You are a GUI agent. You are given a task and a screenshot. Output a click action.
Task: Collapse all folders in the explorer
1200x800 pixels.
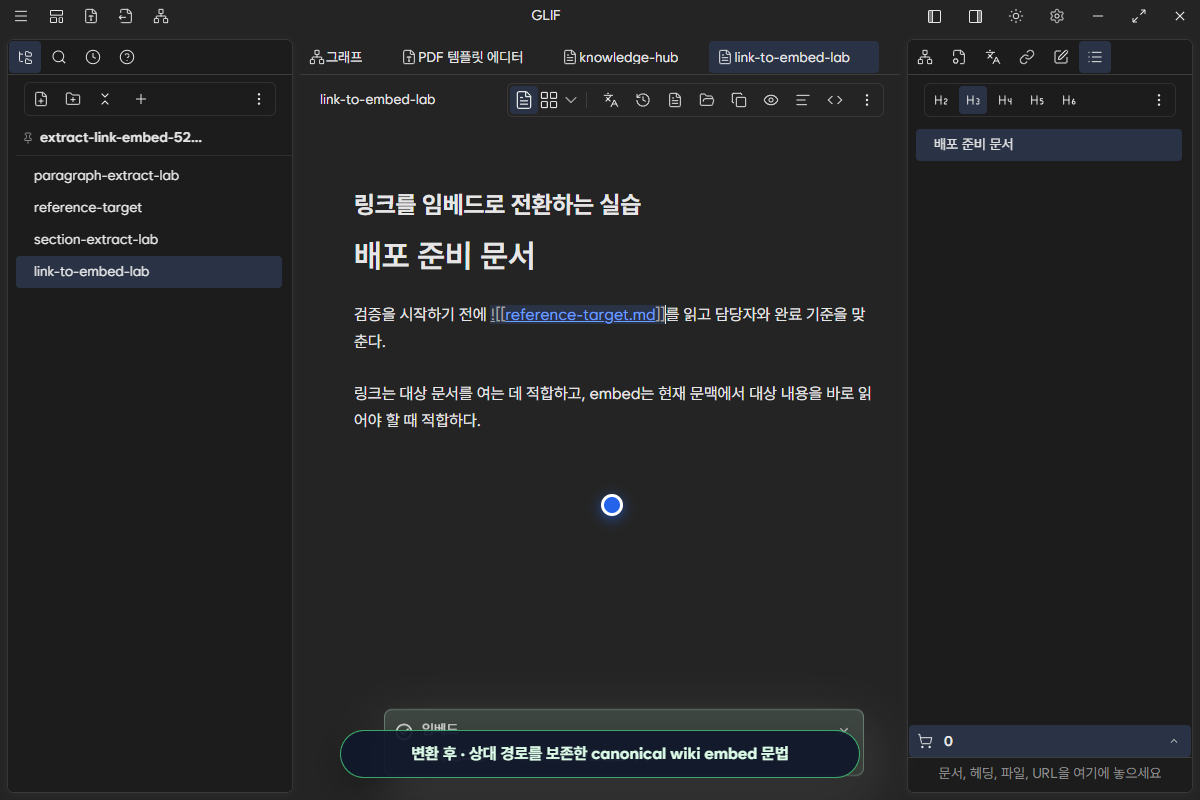point(105,99)
